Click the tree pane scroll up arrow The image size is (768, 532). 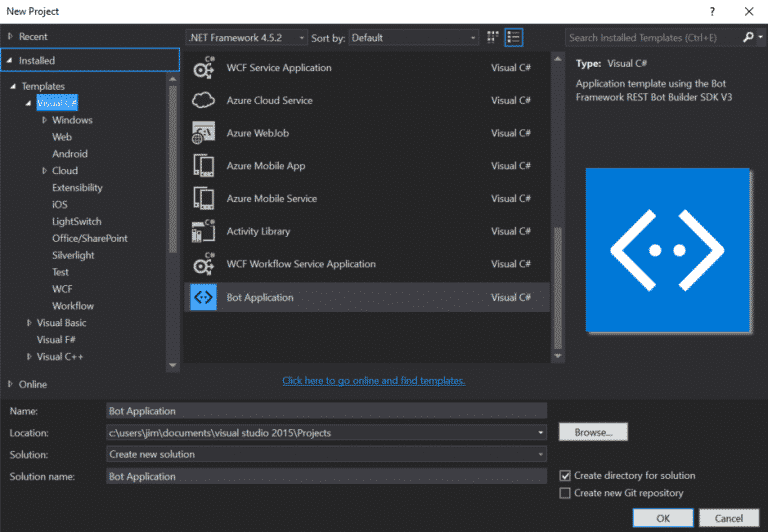[x=172, y=79]
